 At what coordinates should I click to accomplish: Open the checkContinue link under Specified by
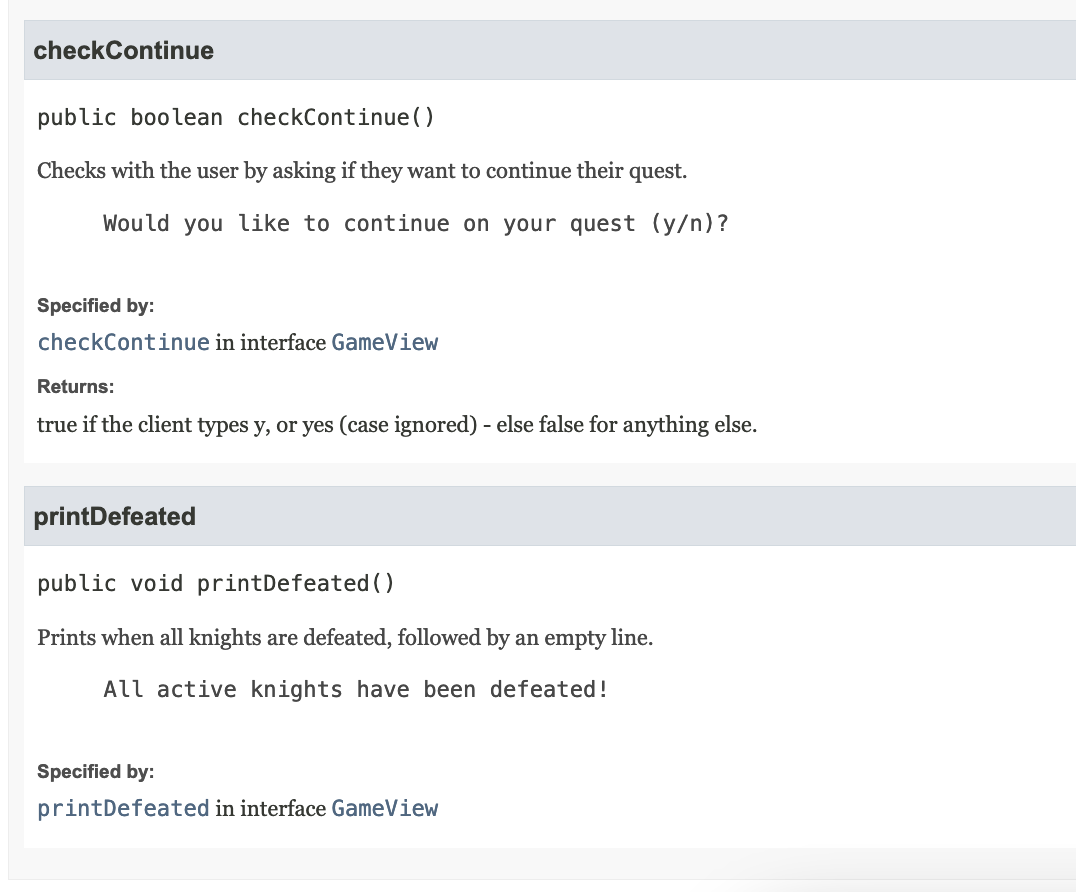coord(123,342)
